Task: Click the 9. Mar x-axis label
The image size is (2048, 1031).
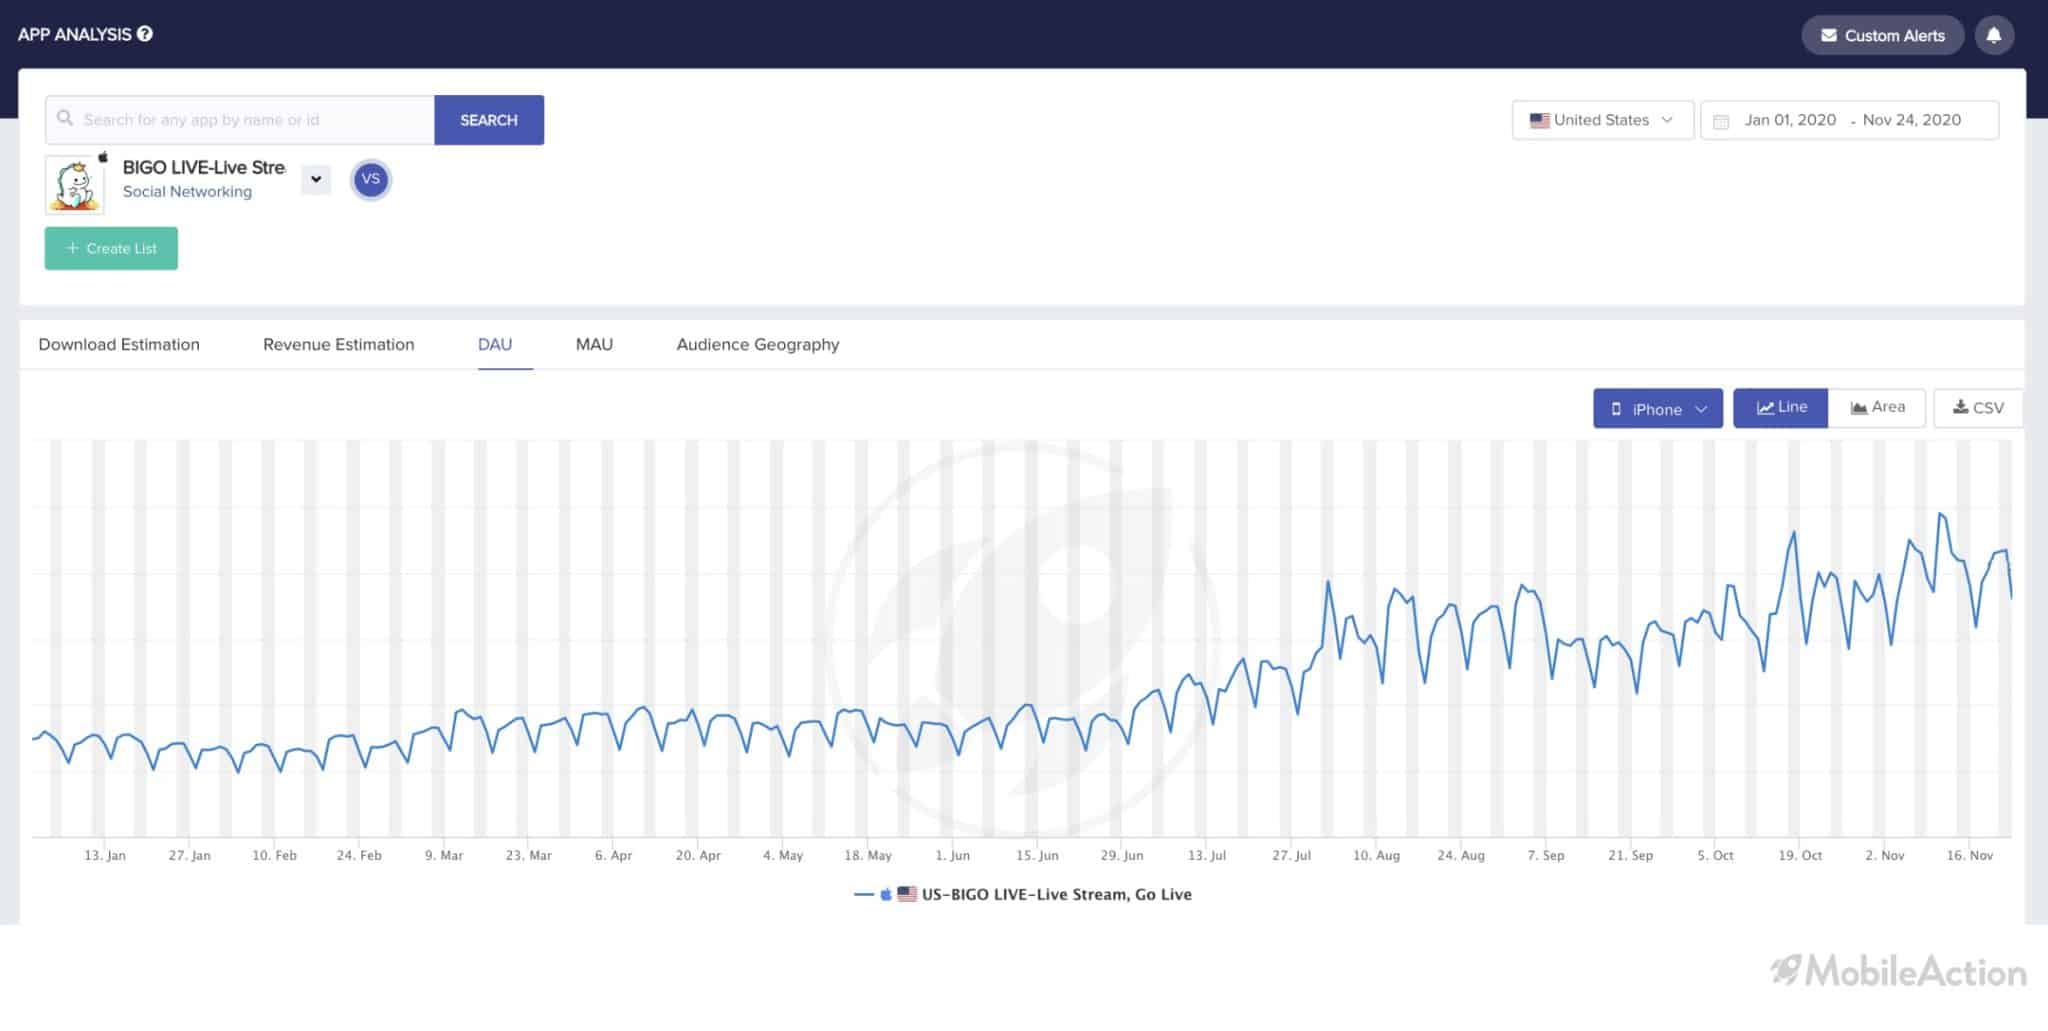Action: pos(444,855)
